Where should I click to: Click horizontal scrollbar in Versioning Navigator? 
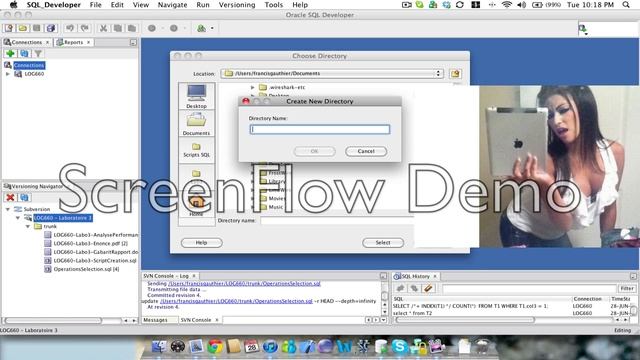pyautogui.click(x=53, y=320)
